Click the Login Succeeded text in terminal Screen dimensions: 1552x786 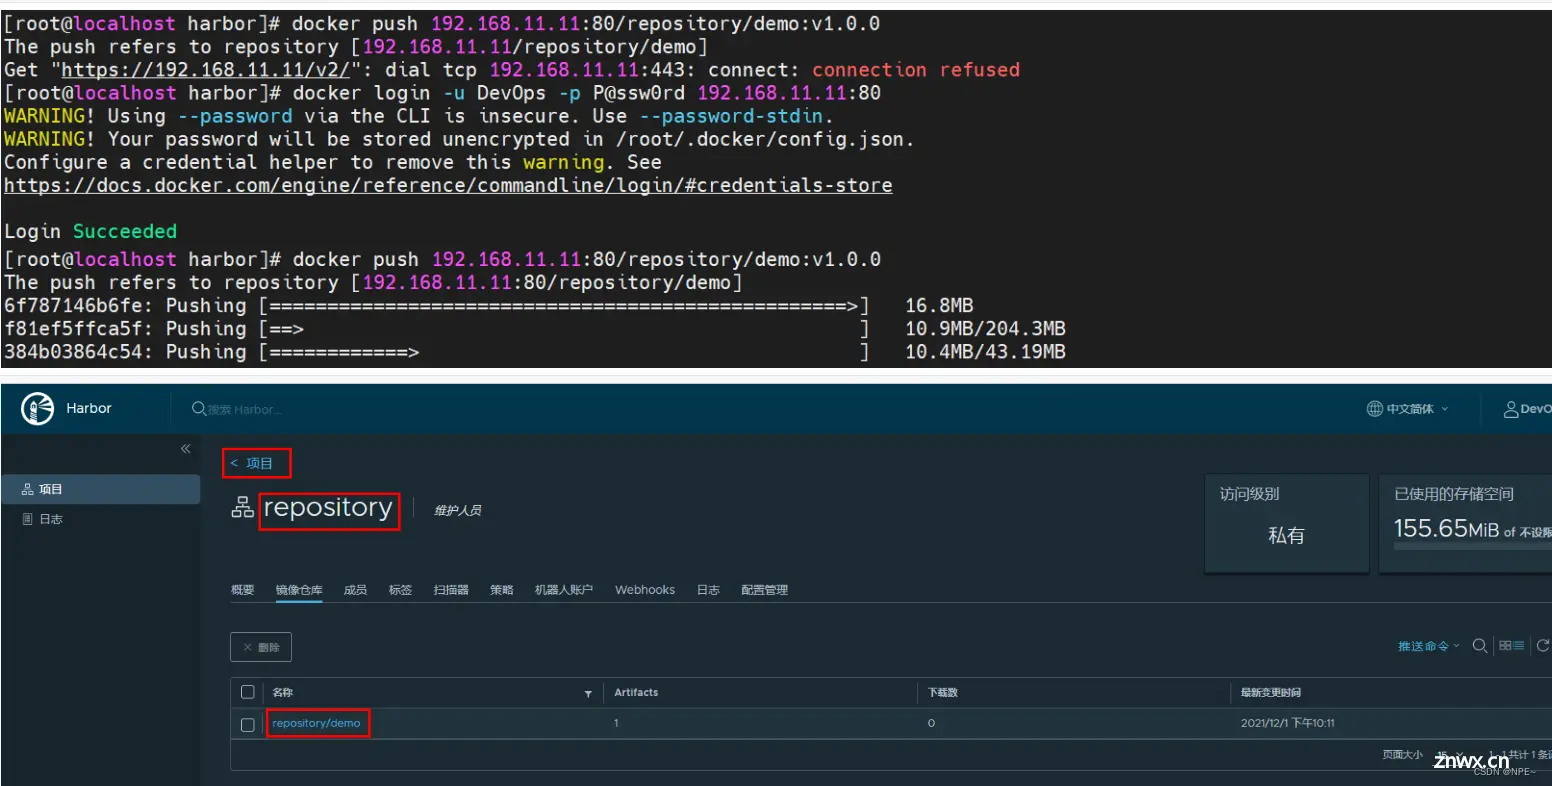click(x=90, y=231)
